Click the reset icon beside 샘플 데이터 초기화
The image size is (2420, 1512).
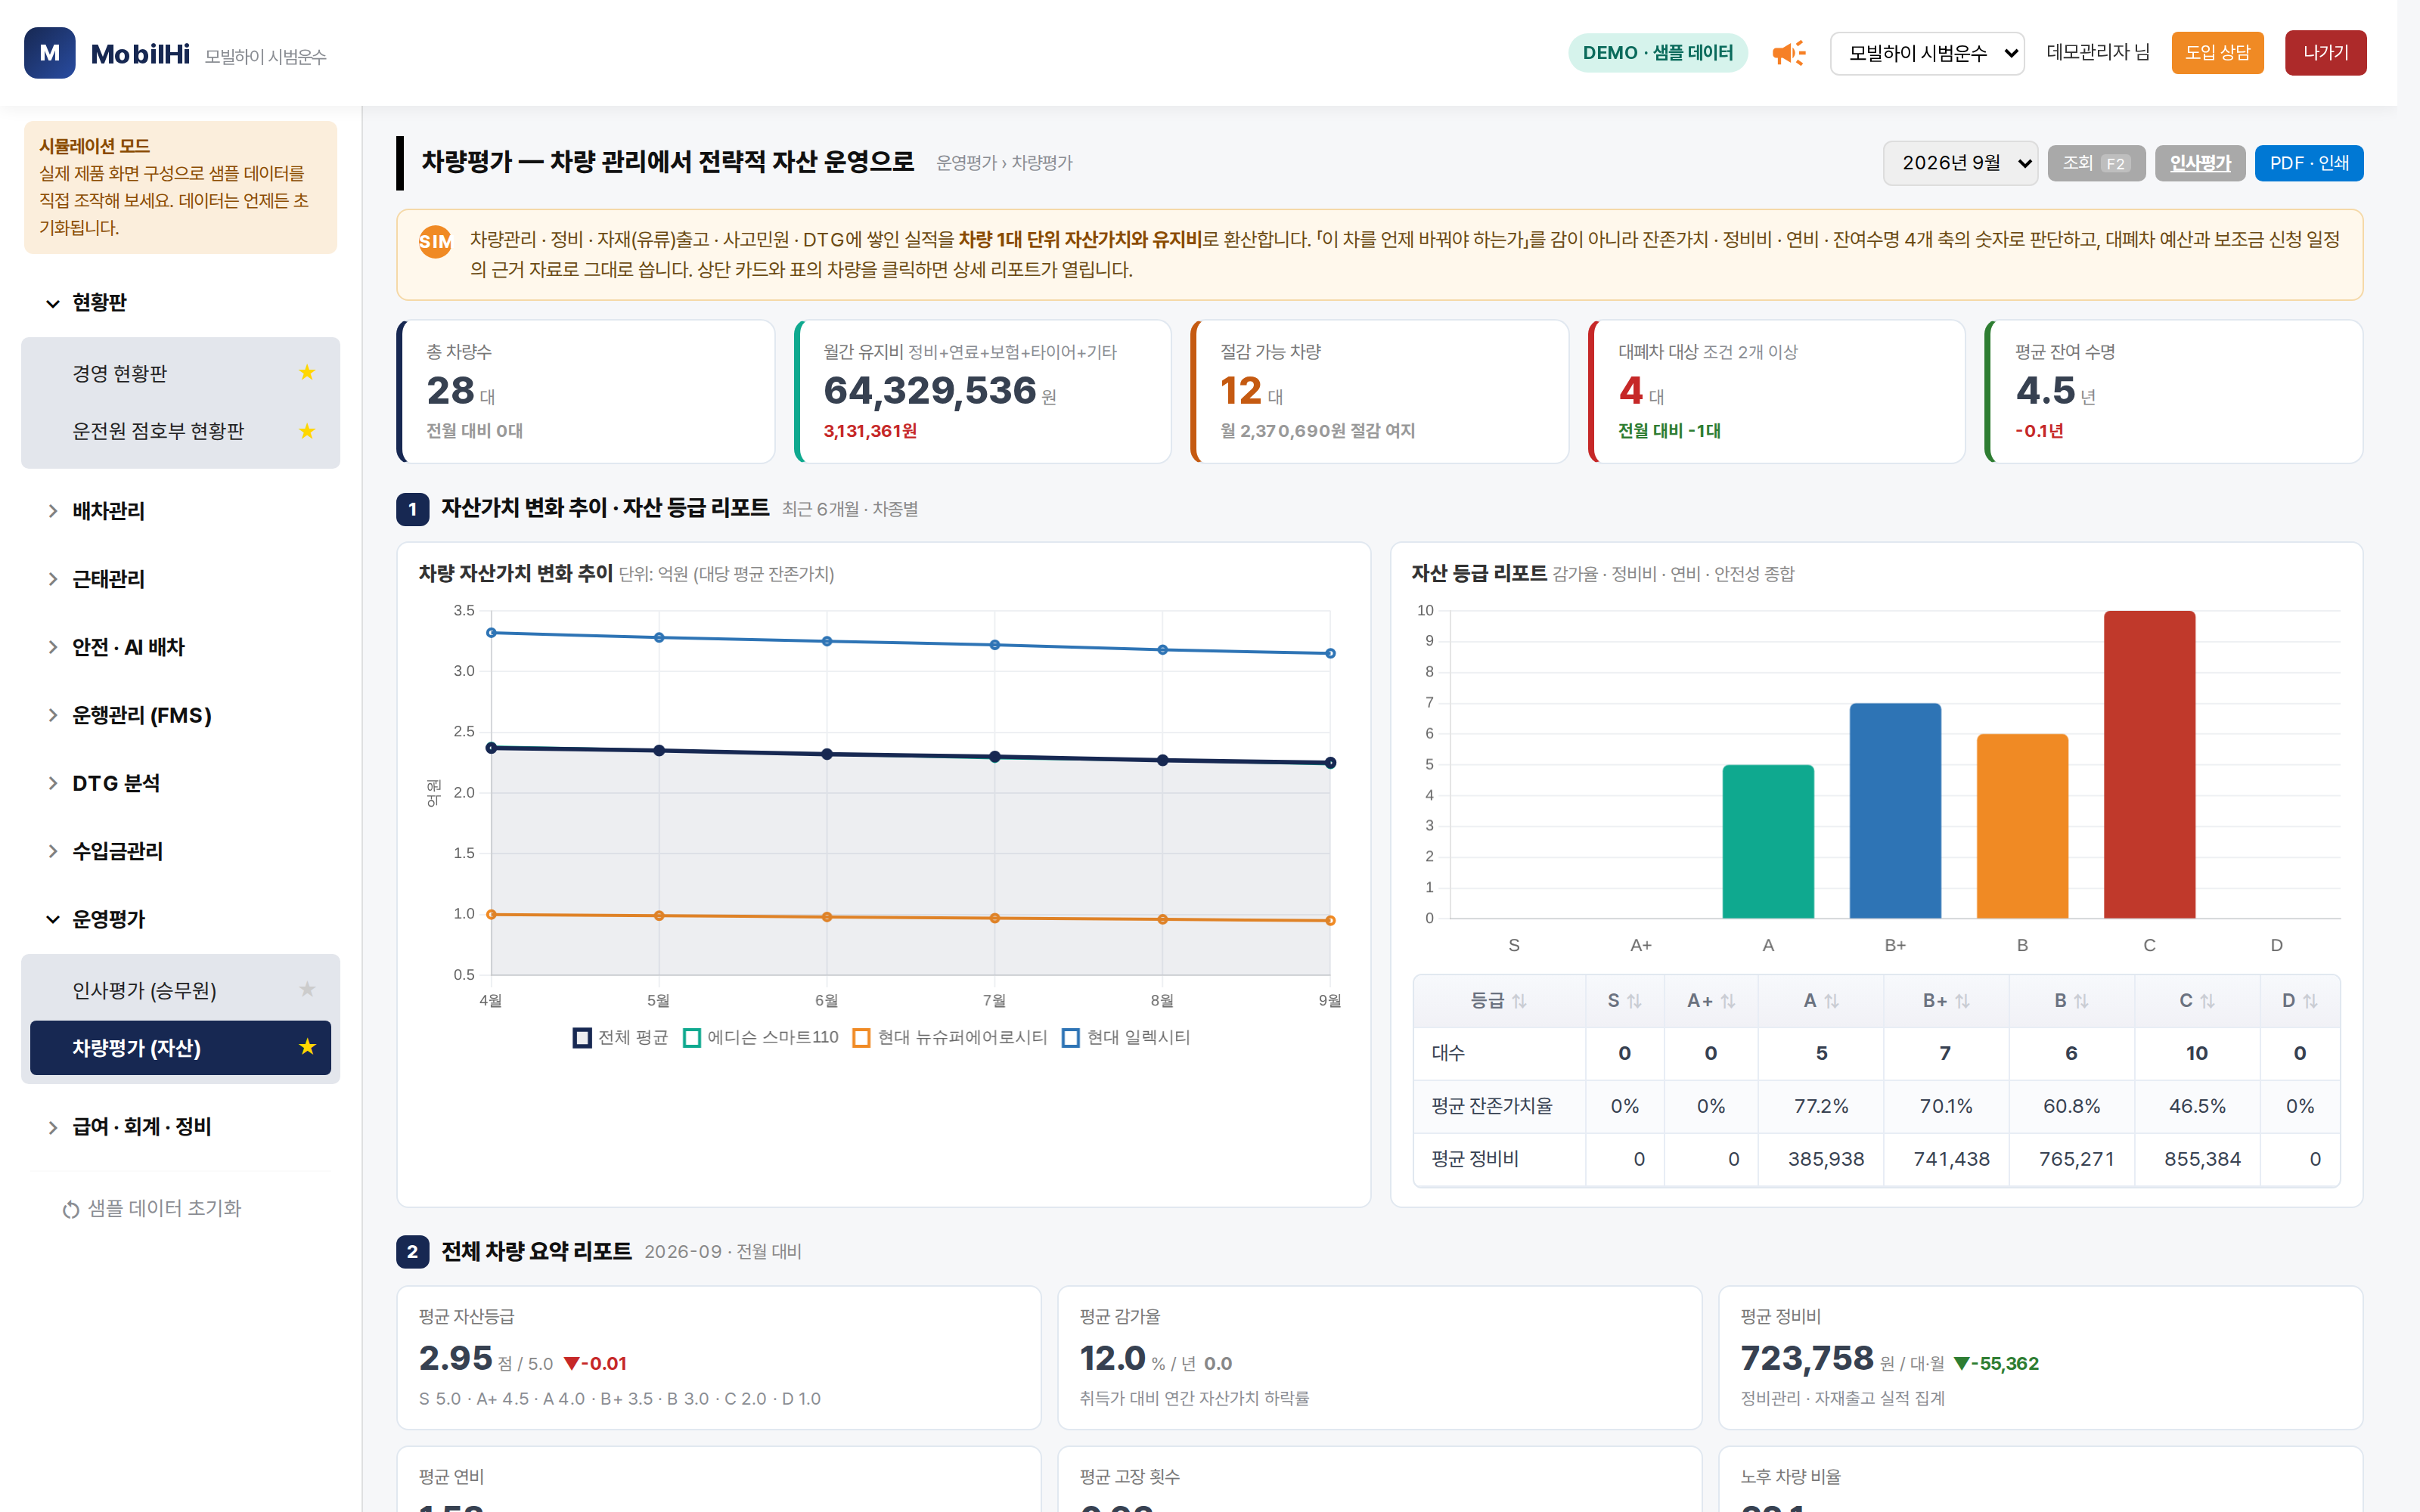70,1210
